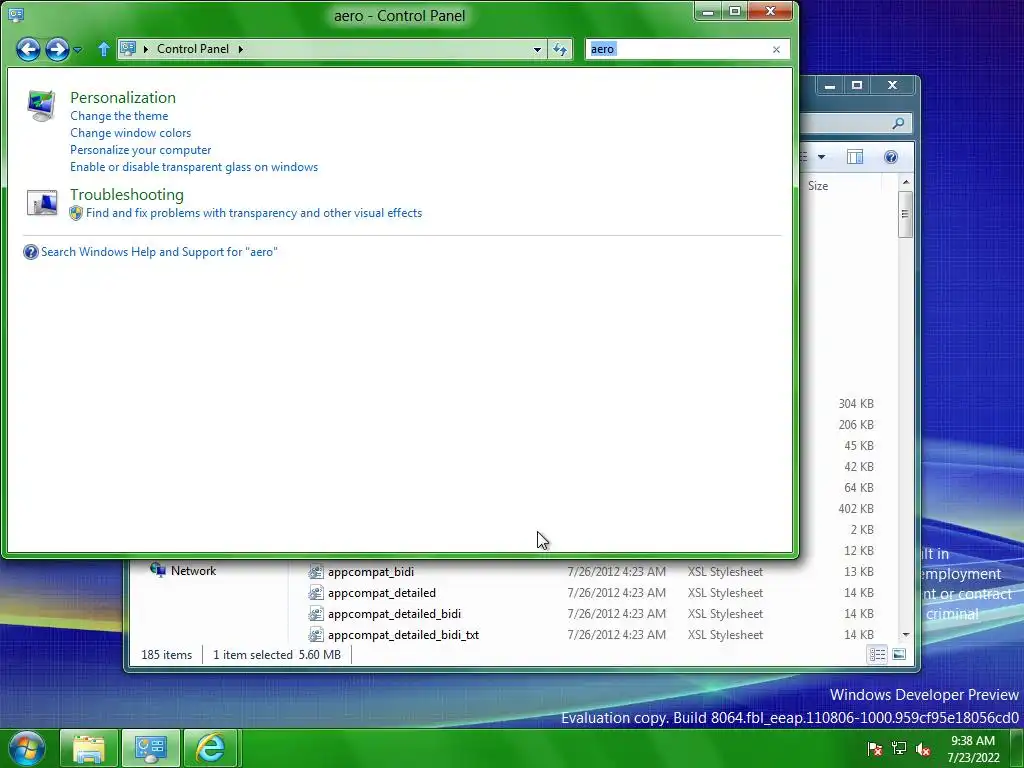Viewport: 1024px width, 768px height.
Task: Select file appcompat_bidi
Action: [371, 571]
